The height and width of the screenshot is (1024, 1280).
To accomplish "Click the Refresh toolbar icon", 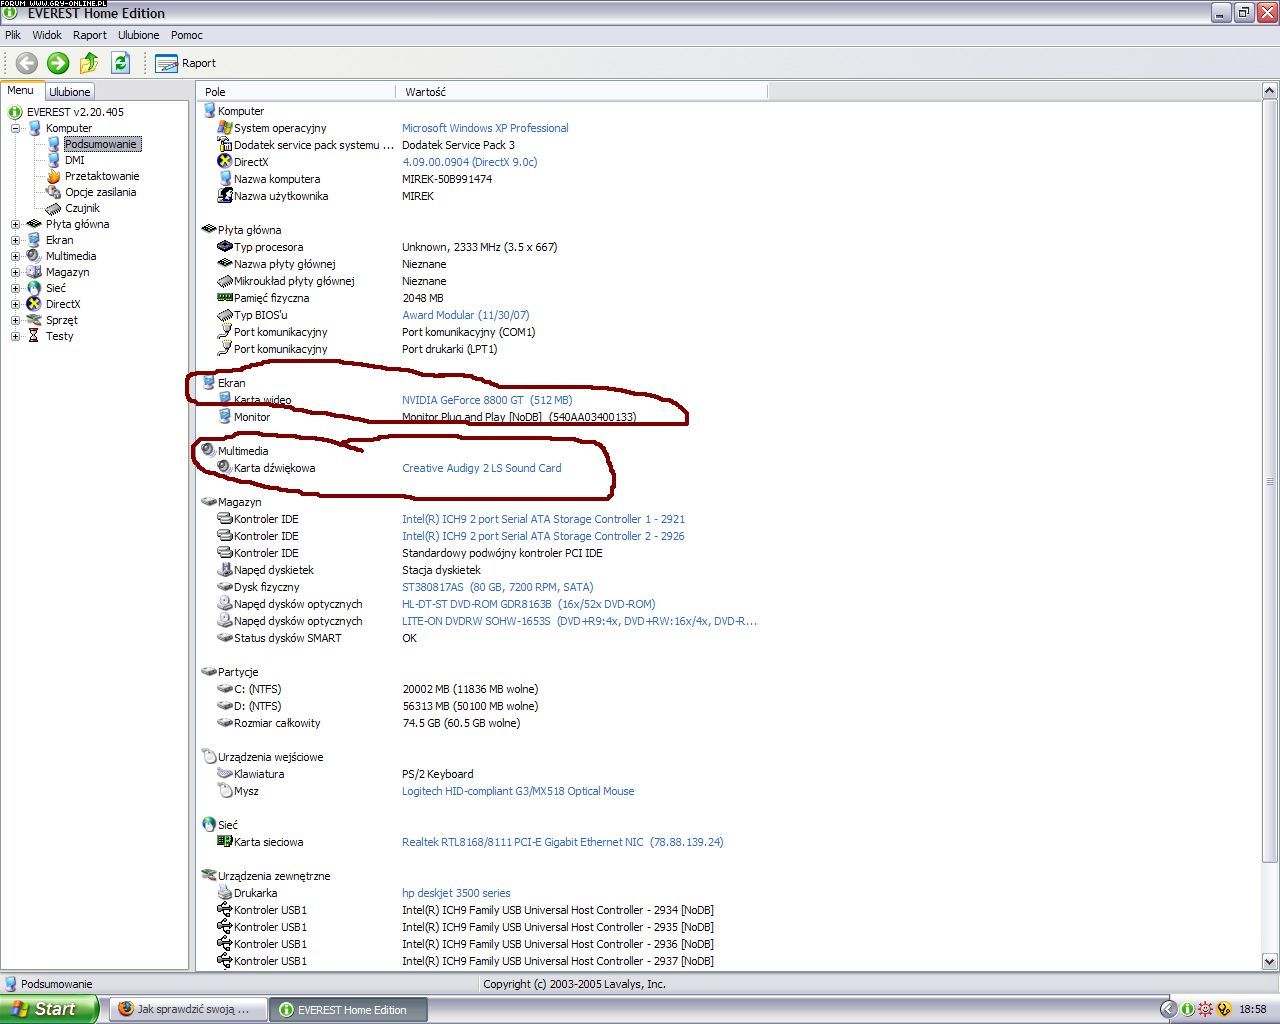I will click(x=121, y=63).
